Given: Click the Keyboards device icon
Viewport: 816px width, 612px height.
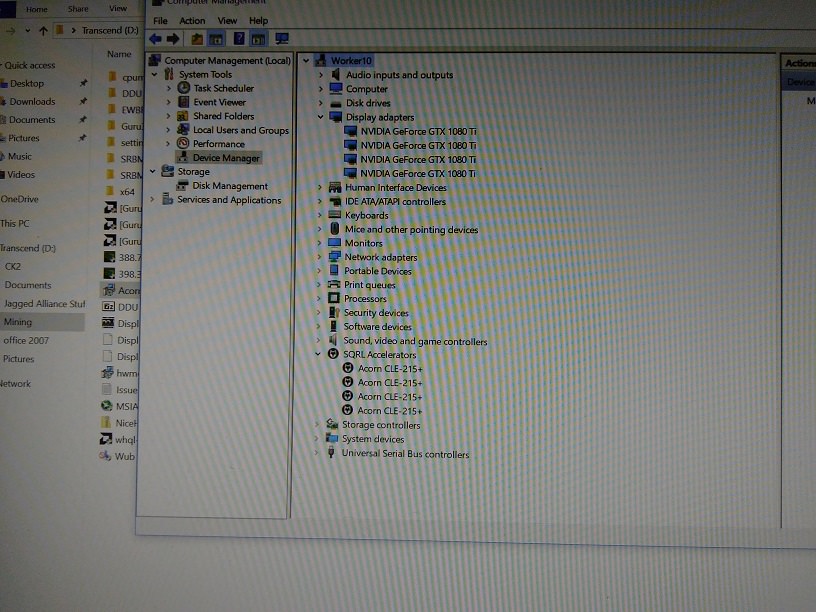Looking at the screenshot, I should point(335,214).
